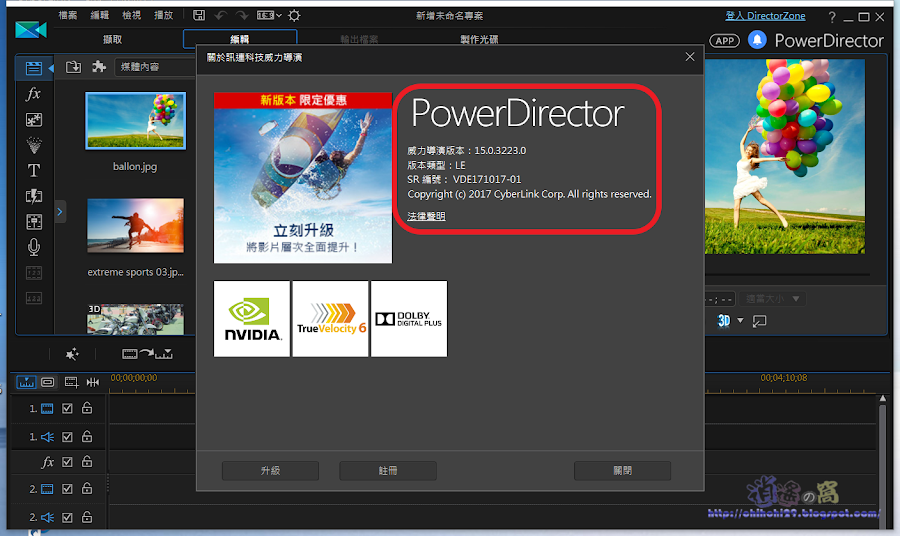The width and height of the screenshot is (900, 536).
Task: Open the 播放 menu
Action: click(x=164, y=15)
